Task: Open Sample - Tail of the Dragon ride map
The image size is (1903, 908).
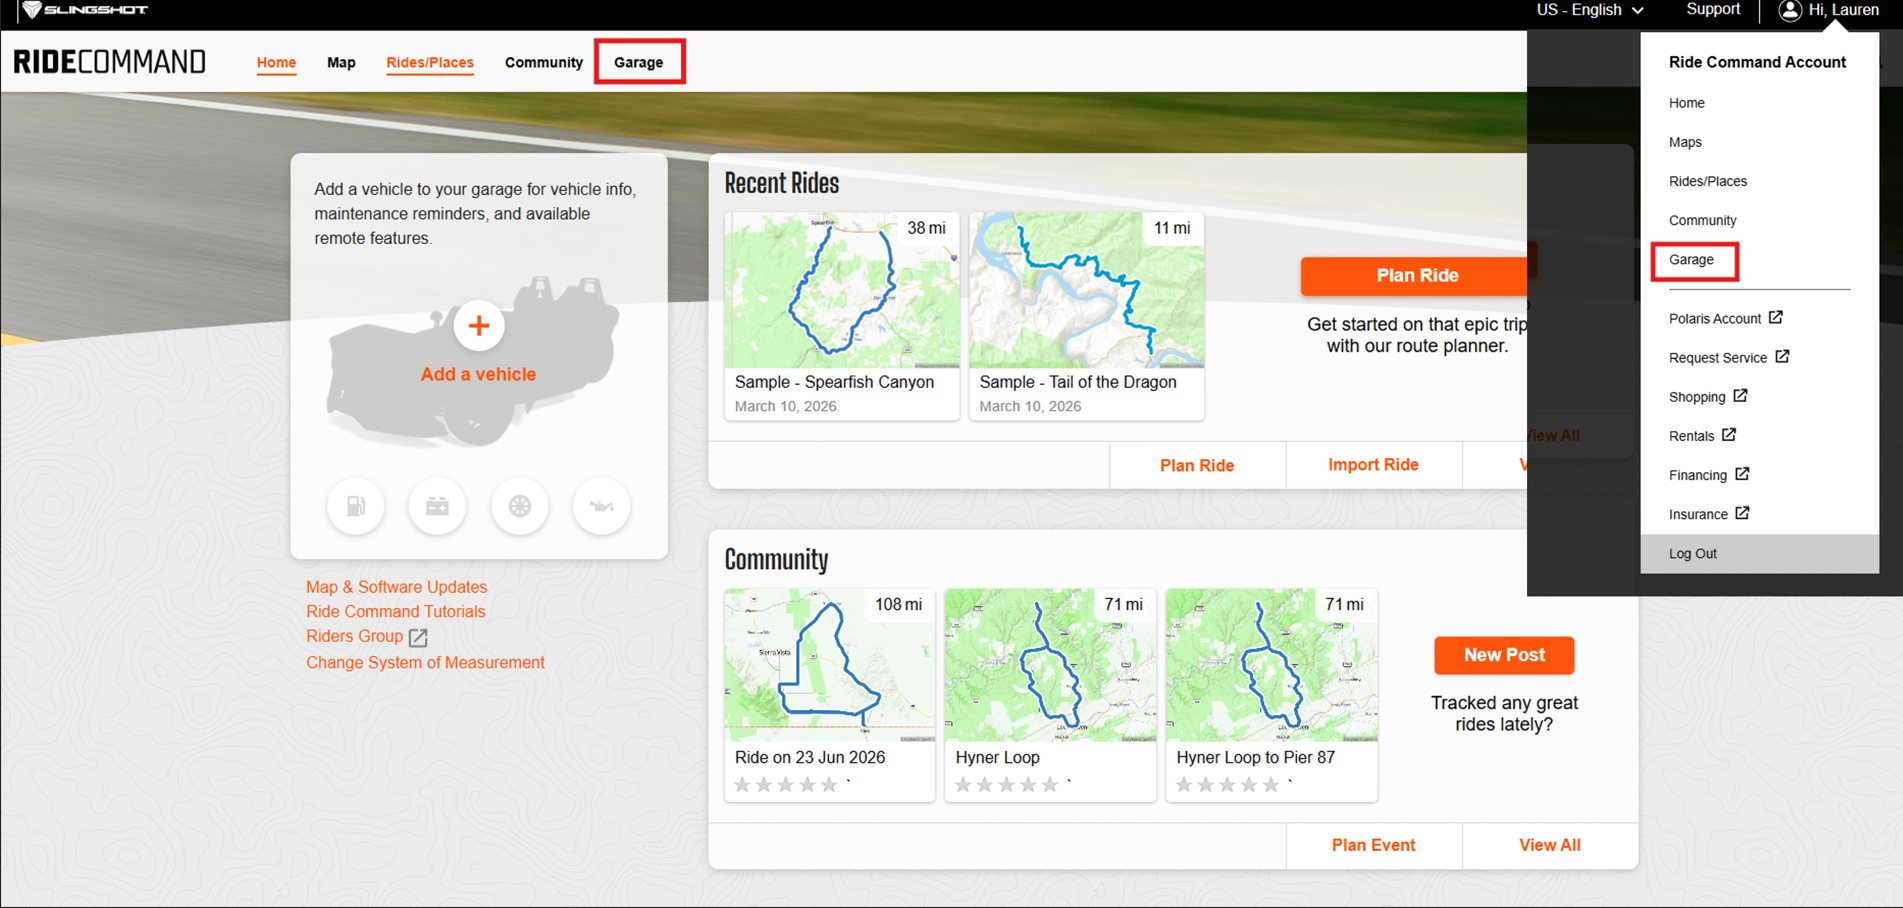Action: pos(1087,290)
